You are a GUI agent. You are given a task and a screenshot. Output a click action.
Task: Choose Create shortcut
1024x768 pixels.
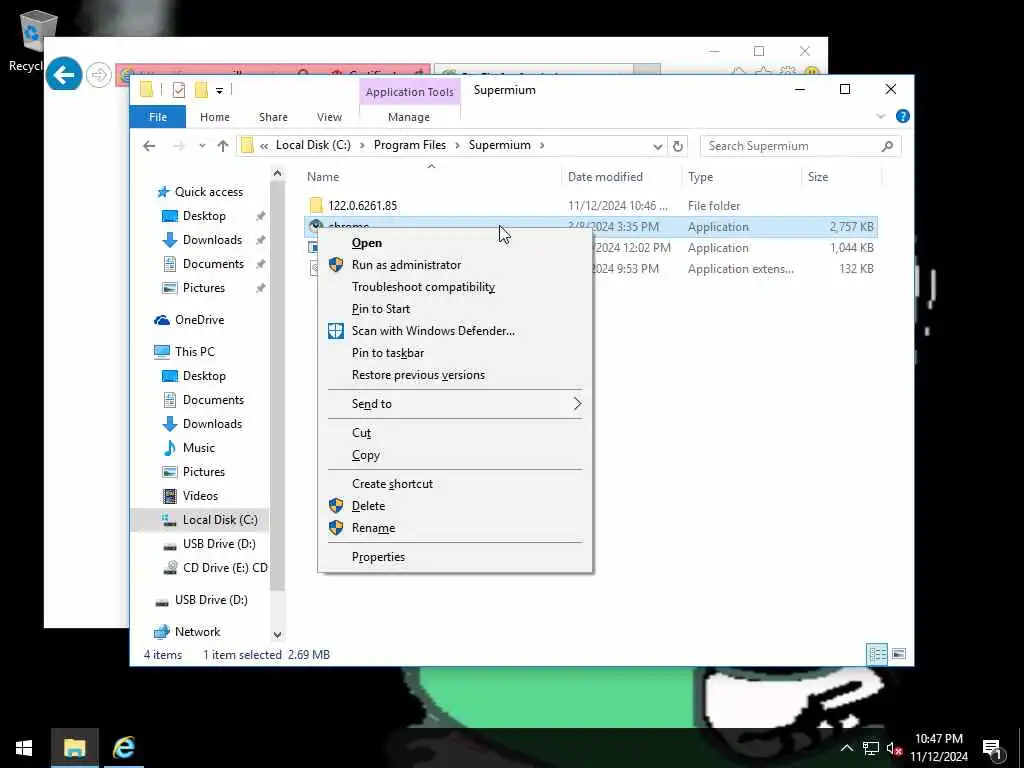(x=455, y=484)
